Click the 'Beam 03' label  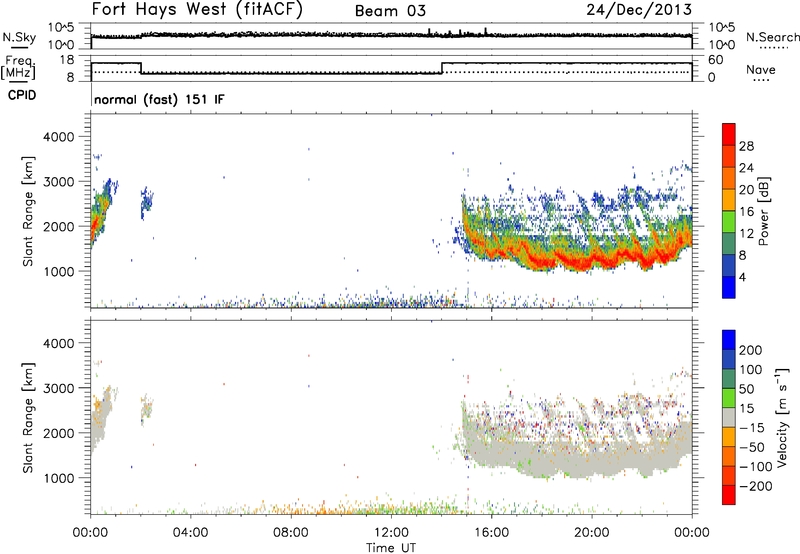390,11
